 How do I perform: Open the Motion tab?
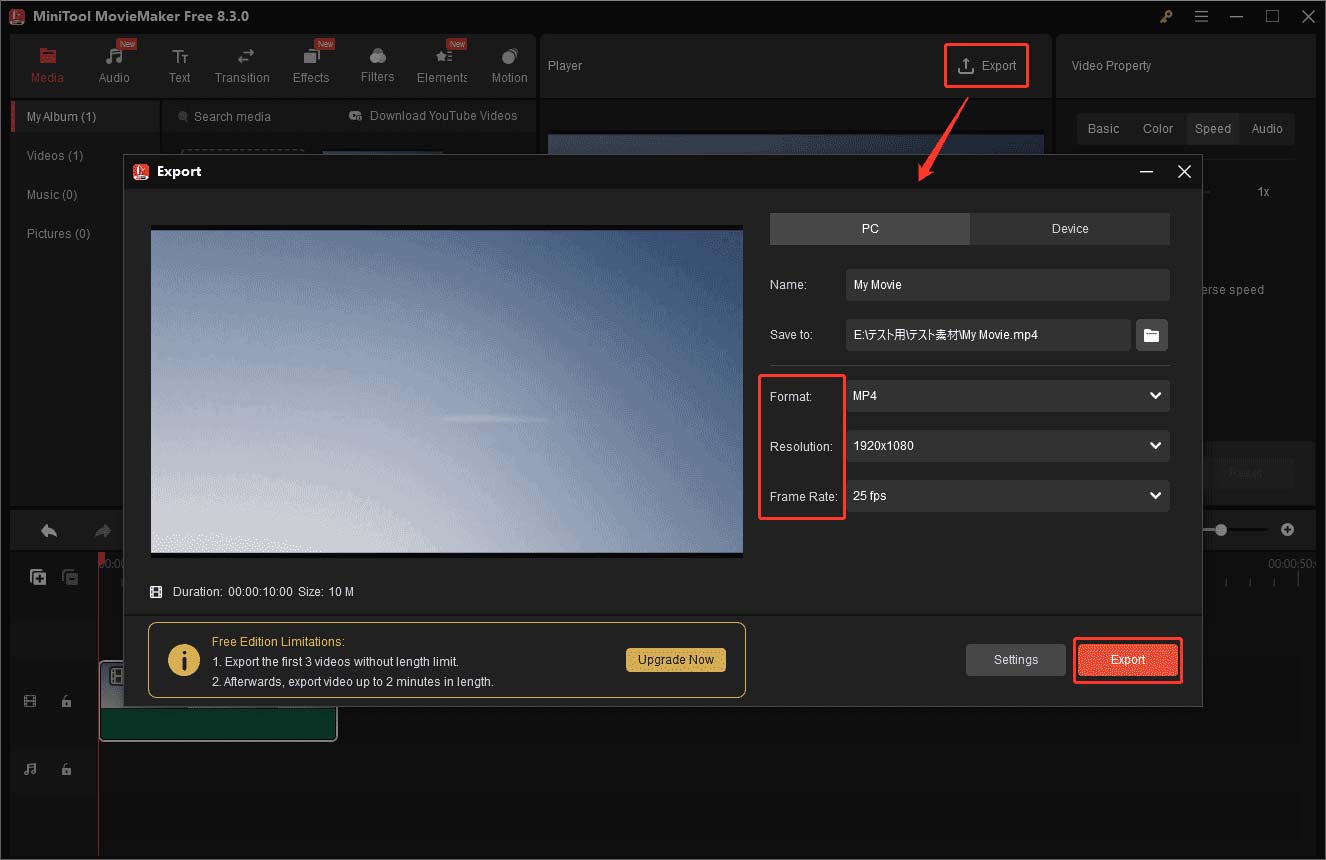tap(509, 66)
